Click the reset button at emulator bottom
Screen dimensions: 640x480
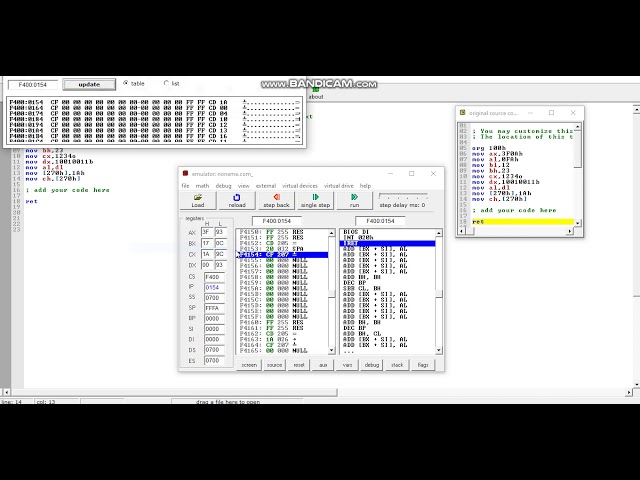coord(299,365)
